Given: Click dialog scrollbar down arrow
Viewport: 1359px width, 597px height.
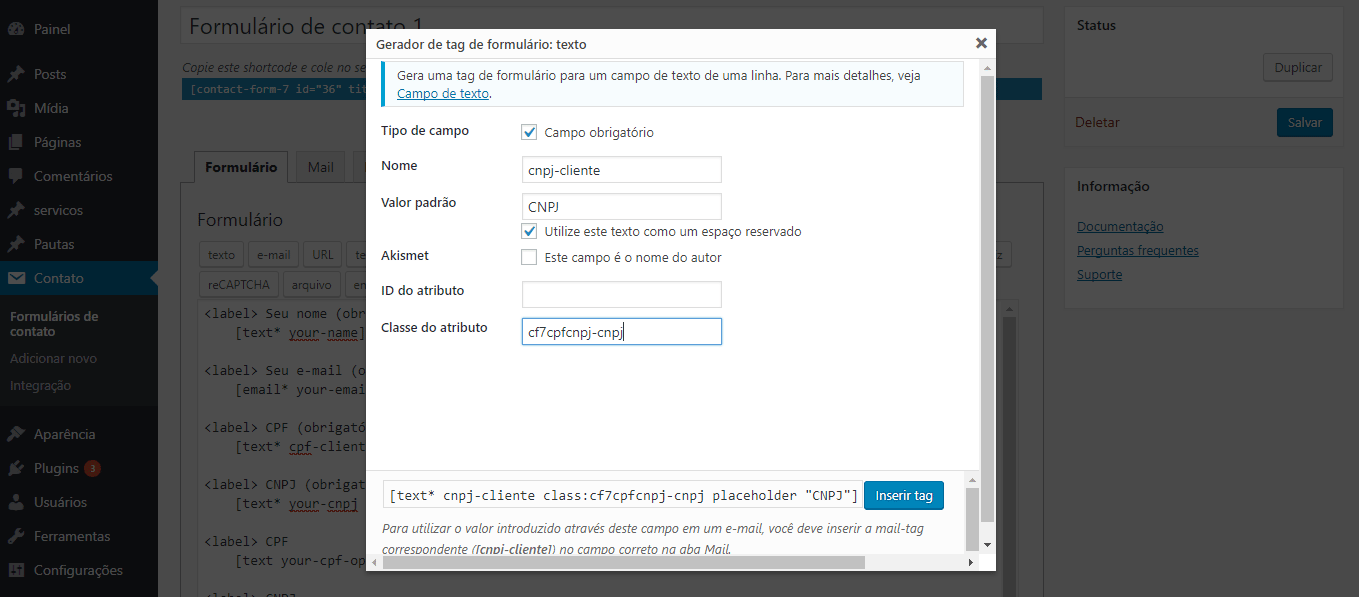Looking at the screenshot, I should coord(987,544).
